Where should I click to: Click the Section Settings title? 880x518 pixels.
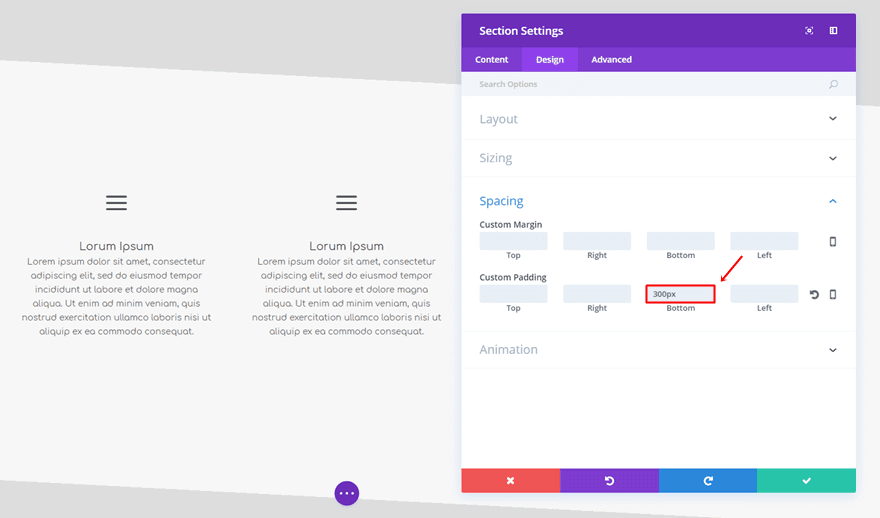pyautogui.click(x=521, y=31)
